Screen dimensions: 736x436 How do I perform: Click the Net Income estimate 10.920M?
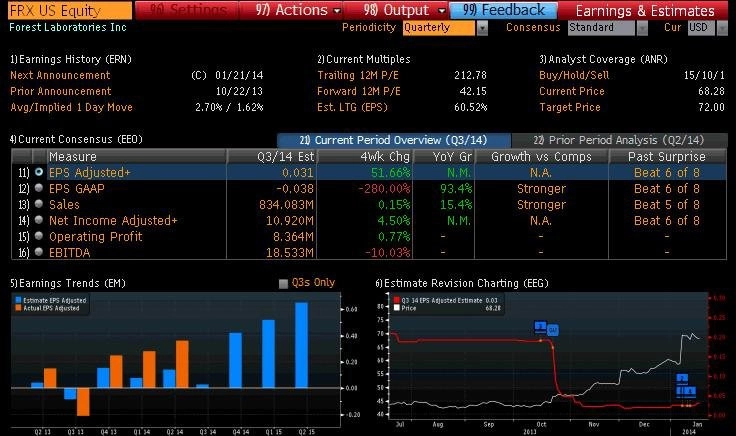click(290, 221)
